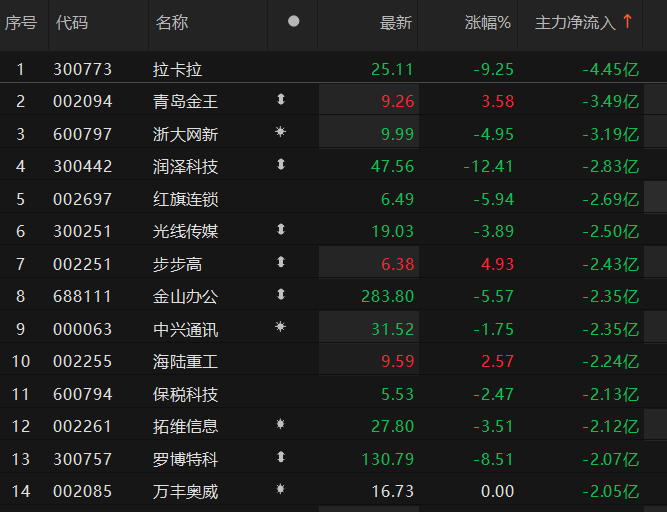Click the change value 4.93
This screenshot has width=667, height=512.
(x=498, y=265)
